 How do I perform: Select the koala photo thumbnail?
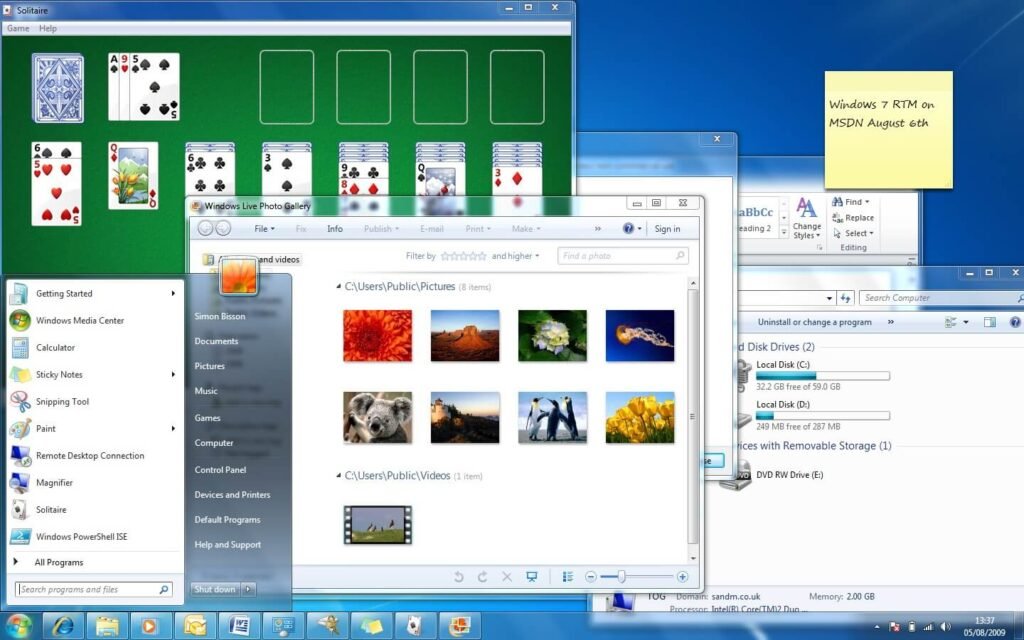[x=377, y=417]
